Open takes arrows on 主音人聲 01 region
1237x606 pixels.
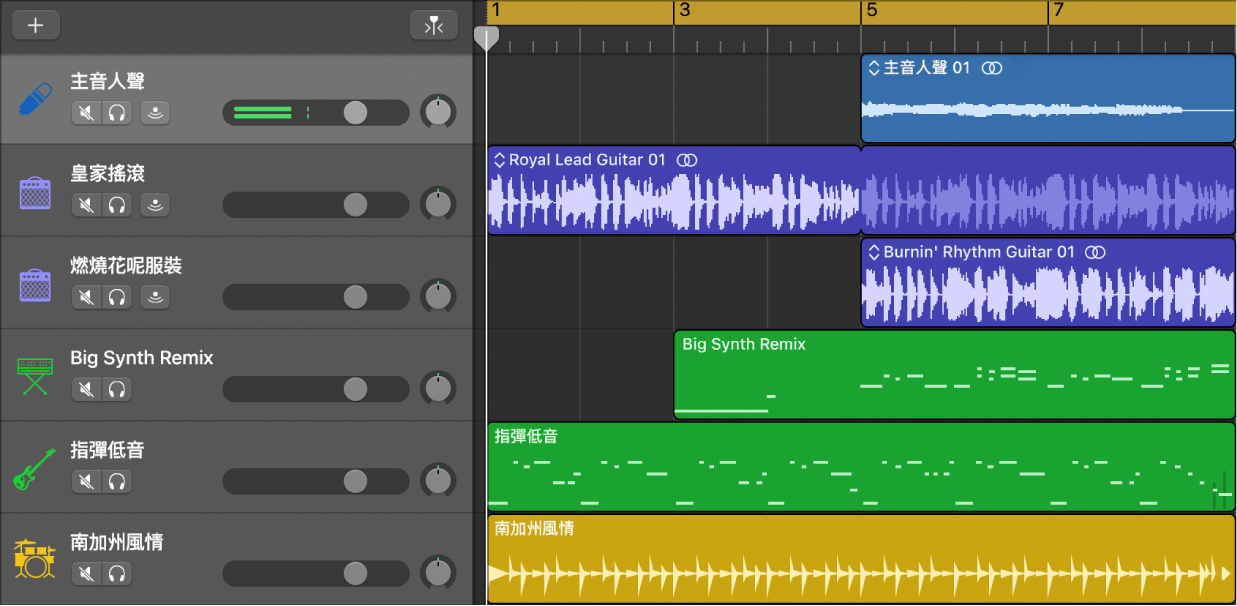point(873,68)
